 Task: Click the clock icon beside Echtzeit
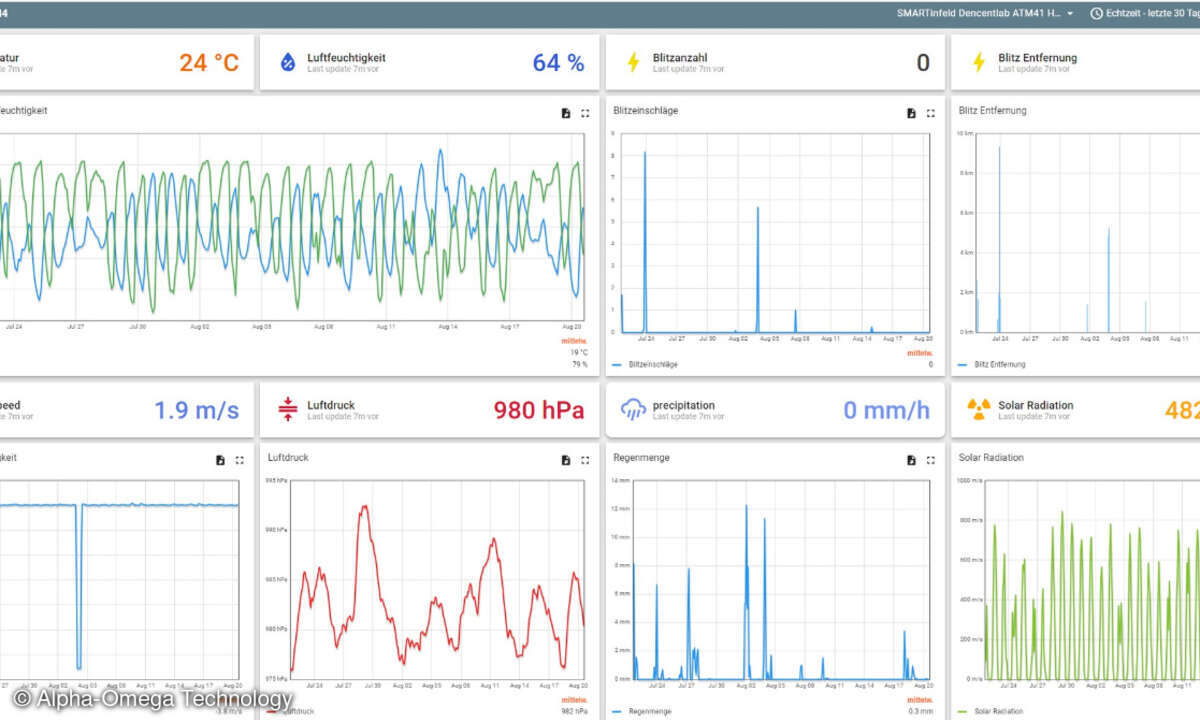1096,13
